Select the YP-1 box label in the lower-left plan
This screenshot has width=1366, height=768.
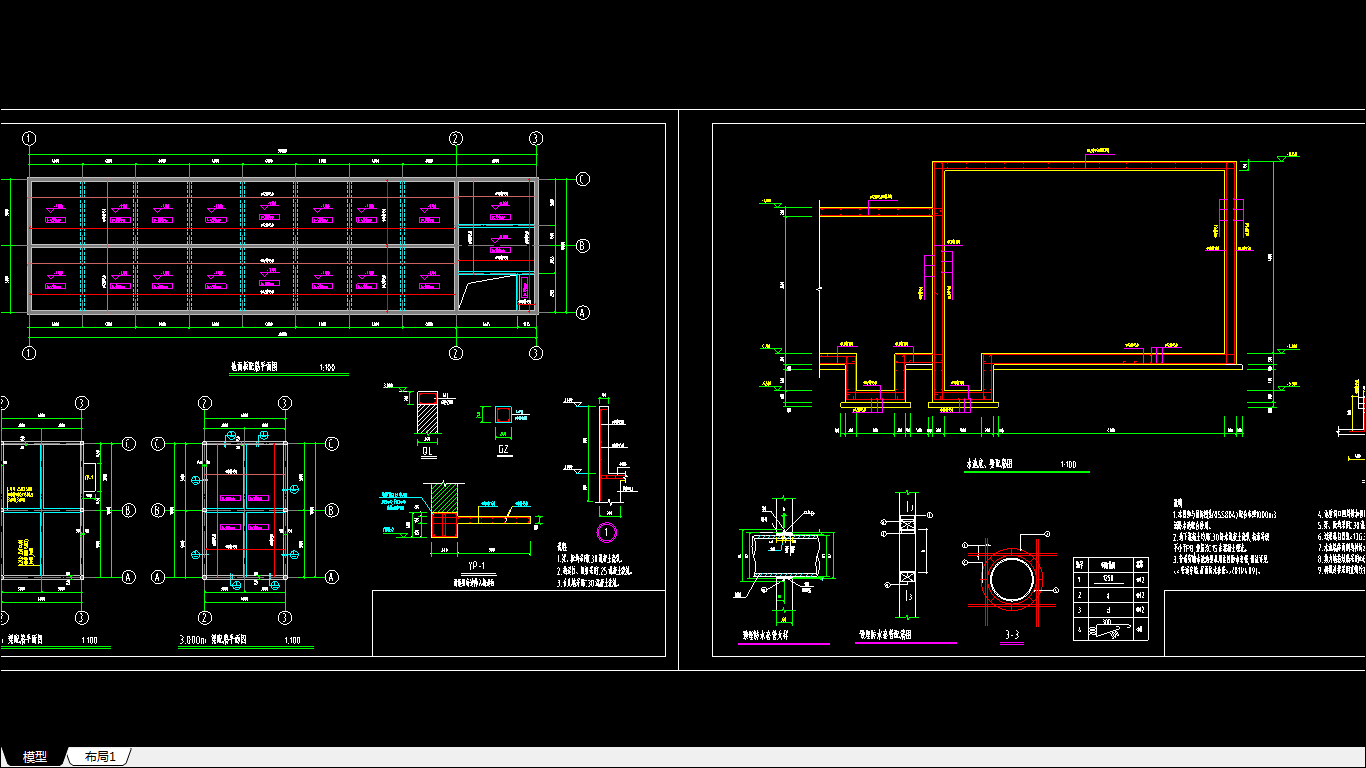[89, 478]
